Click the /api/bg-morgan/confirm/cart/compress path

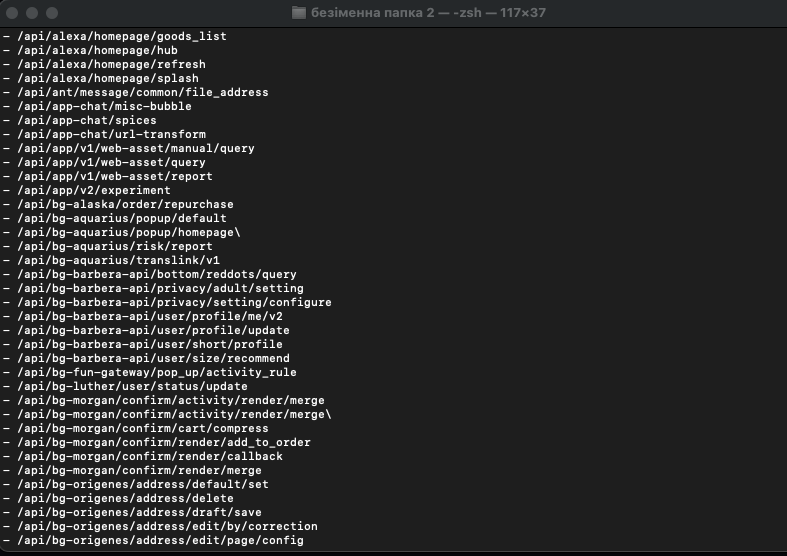143,429
